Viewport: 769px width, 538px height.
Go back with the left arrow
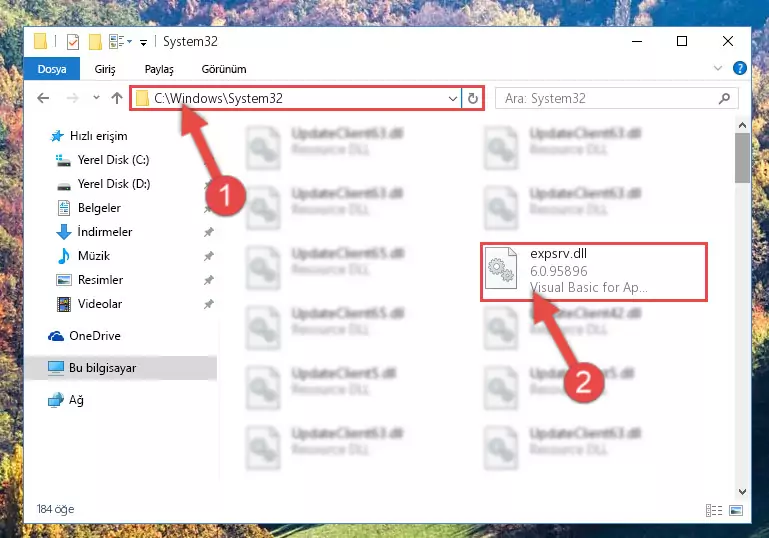tap(43, 99)
